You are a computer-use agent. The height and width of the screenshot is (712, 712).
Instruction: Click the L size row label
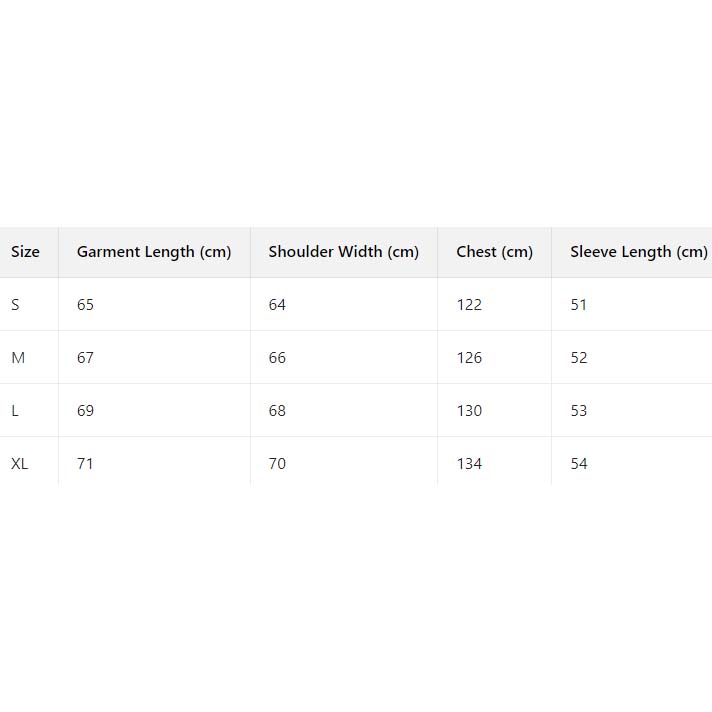[15, 411]
